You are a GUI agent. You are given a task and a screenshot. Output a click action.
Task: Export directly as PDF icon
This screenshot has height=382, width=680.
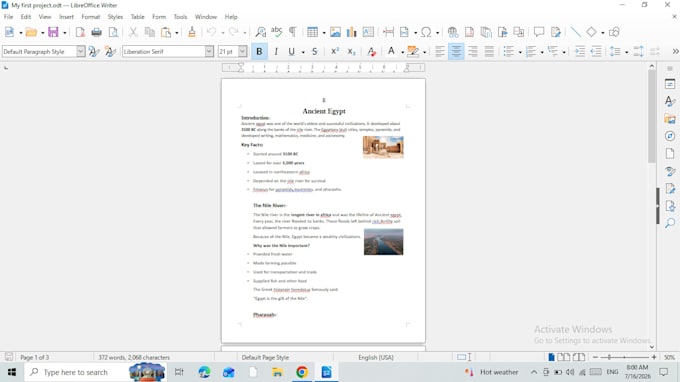pos(80,32)
